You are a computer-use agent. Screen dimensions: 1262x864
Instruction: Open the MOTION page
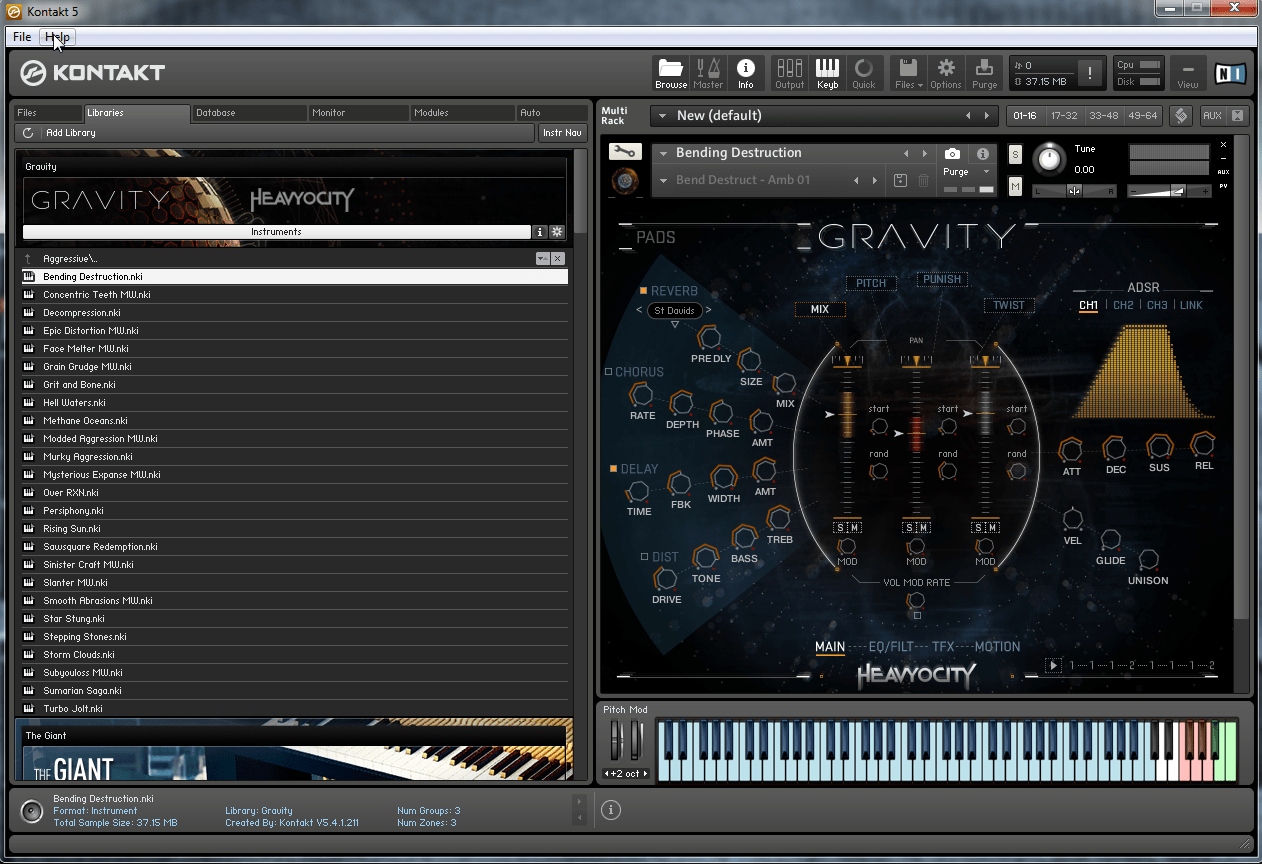click(x=997, y=647)
